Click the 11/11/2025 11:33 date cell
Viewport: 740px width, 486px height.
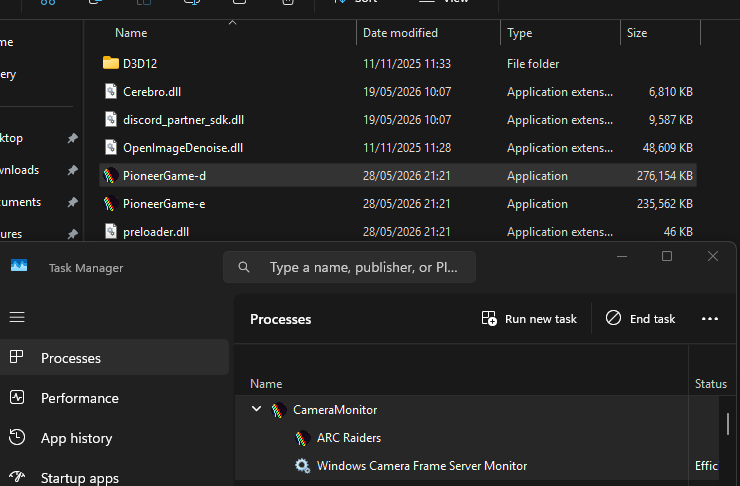pyautogui.click(x=407, y=63)
